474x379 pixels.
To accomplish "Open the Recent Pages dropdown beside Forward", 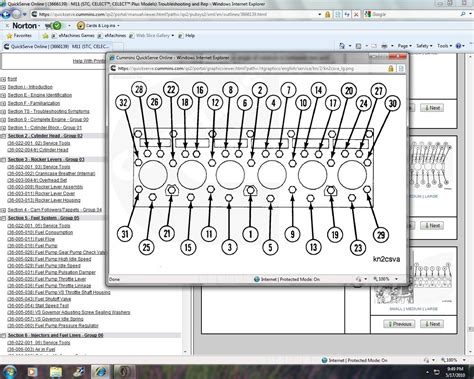I will (24, 15).
